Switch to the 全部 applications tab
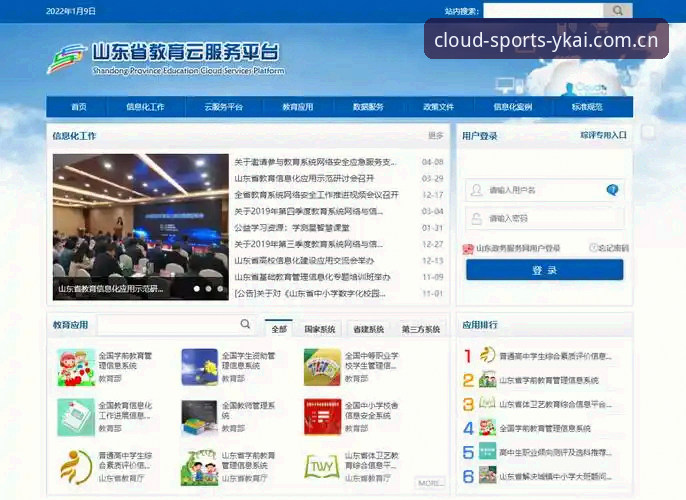The height and width of the screenshot is (500, 686). 279,329
